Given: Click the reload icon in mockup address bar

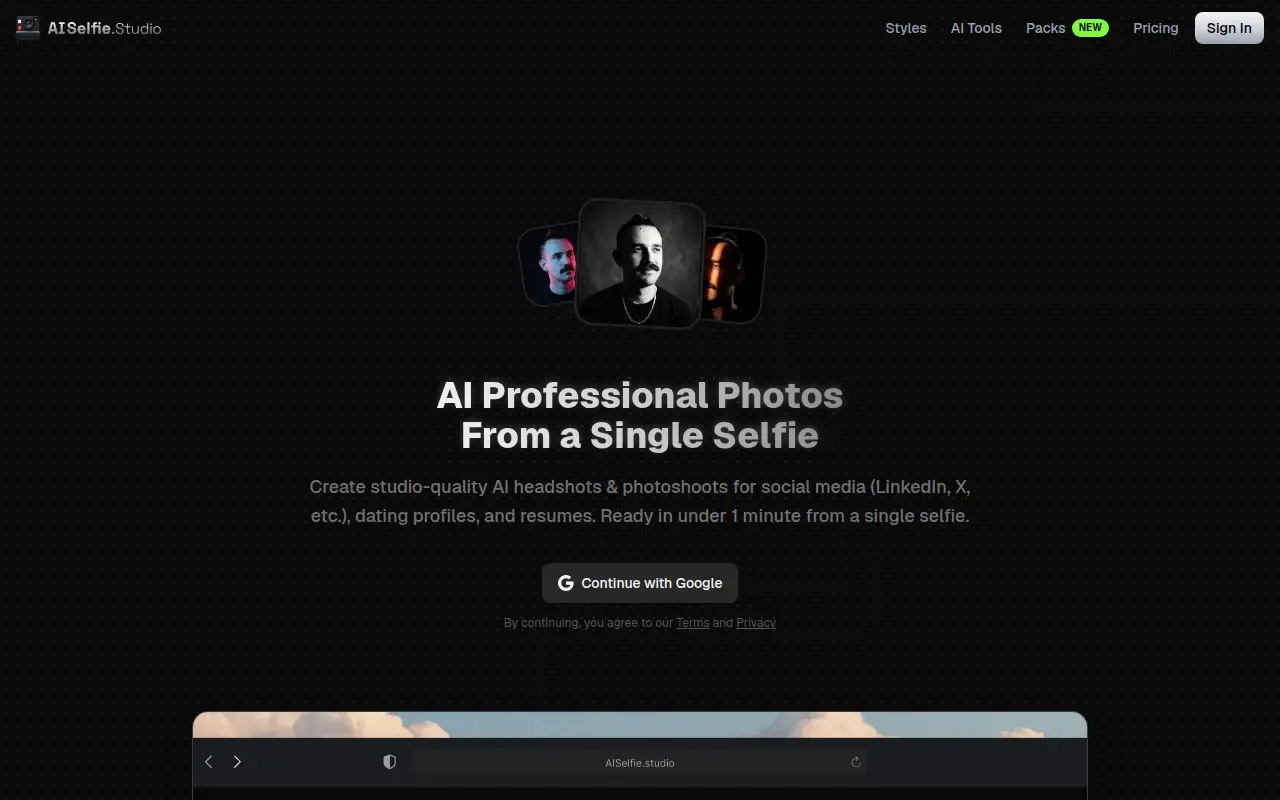Looking at the screenshot, I should tap(856, 762).
